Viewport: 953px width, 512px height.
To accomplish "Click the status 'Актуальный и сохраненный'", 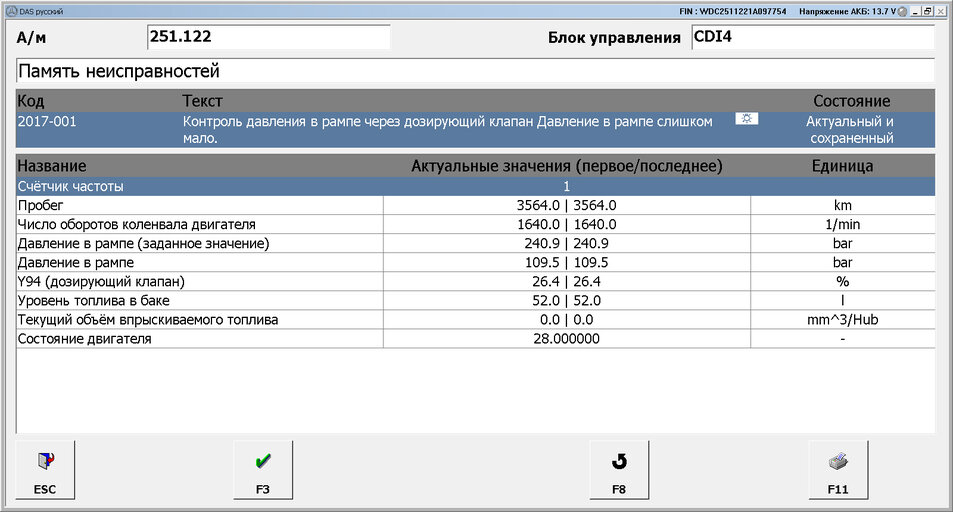I will 851,130.
